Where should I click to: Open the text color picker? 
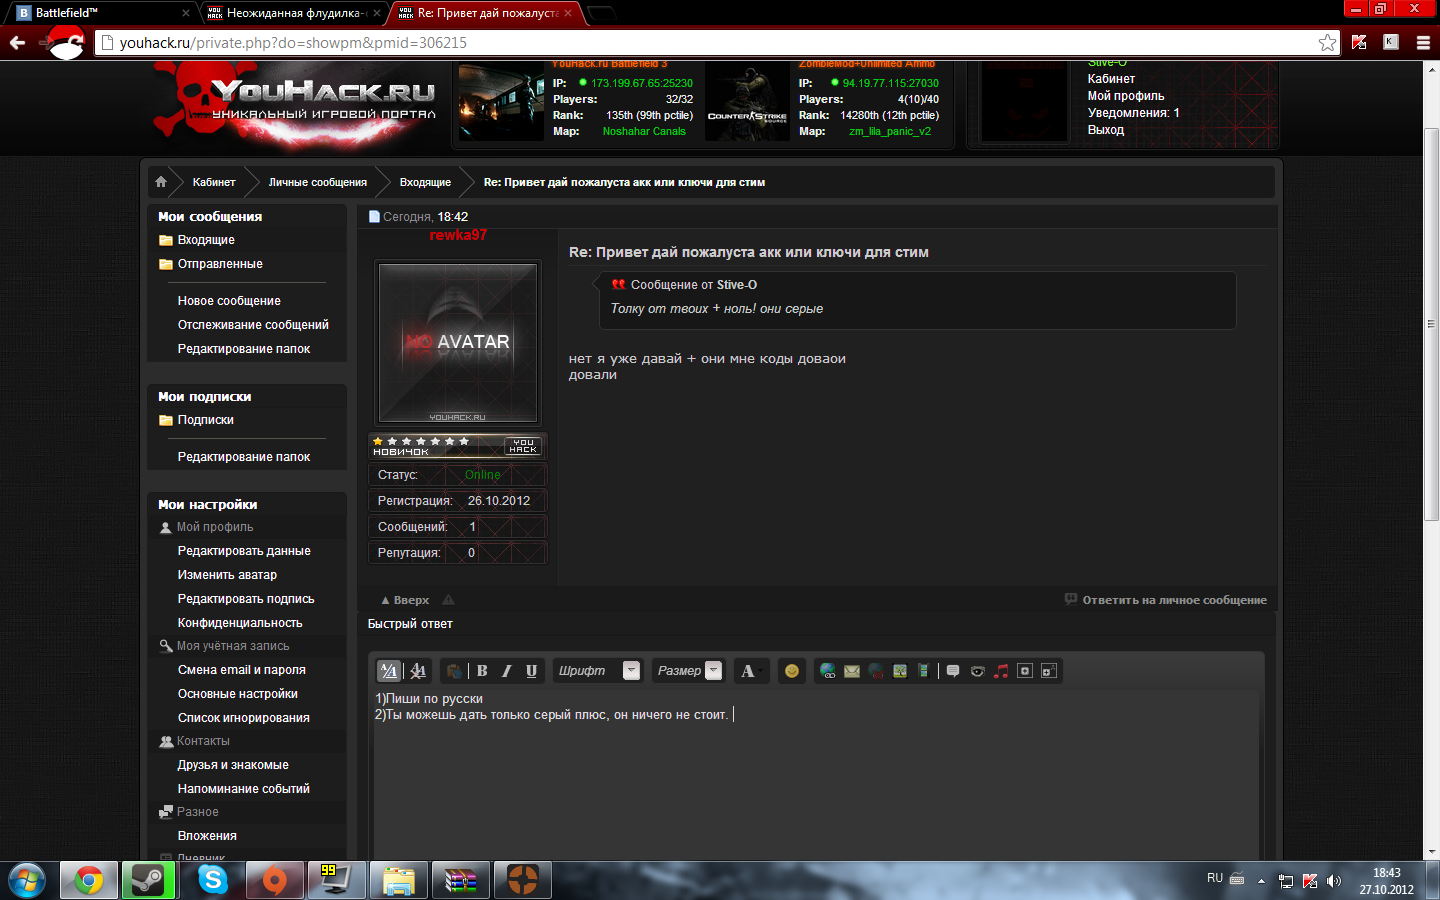click(x=750, y=671)
